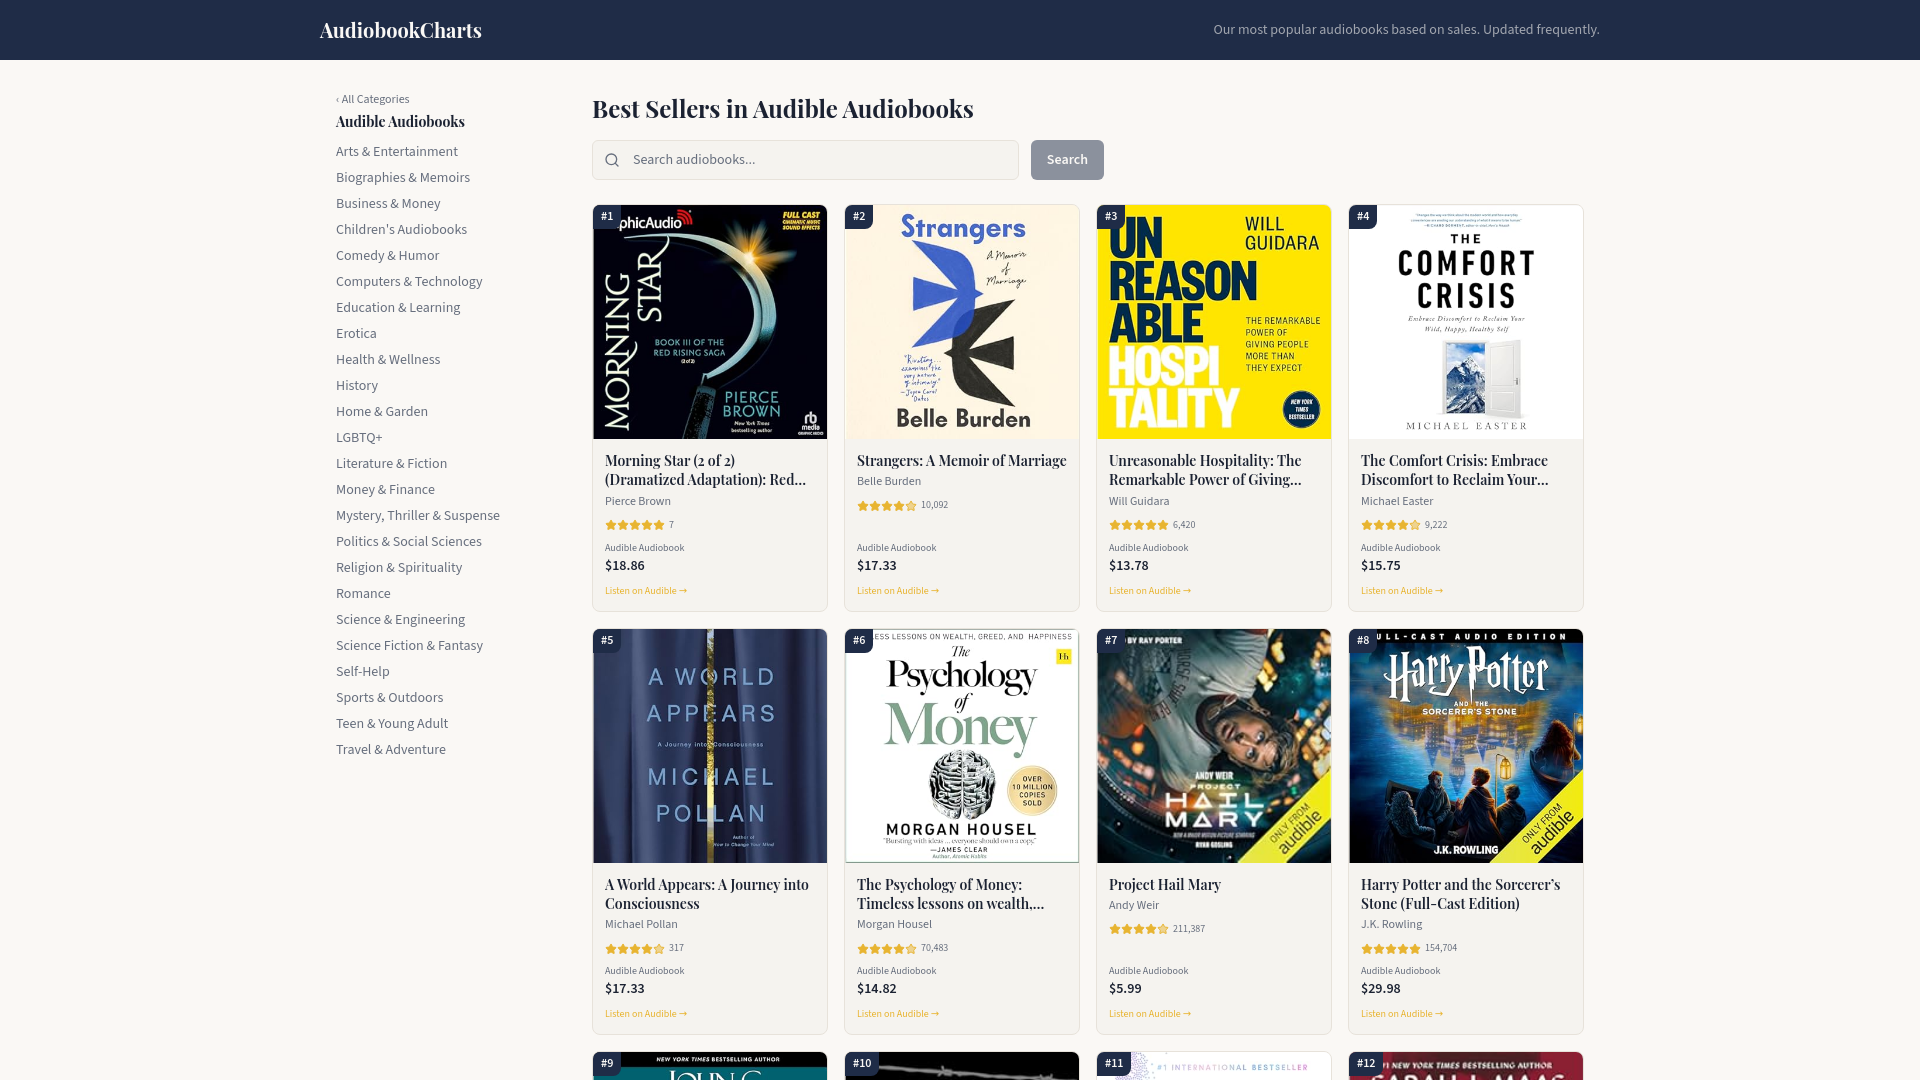
Task: Click Harry Potter Sorcerer's Stone title
Action: pos(1460,894)
